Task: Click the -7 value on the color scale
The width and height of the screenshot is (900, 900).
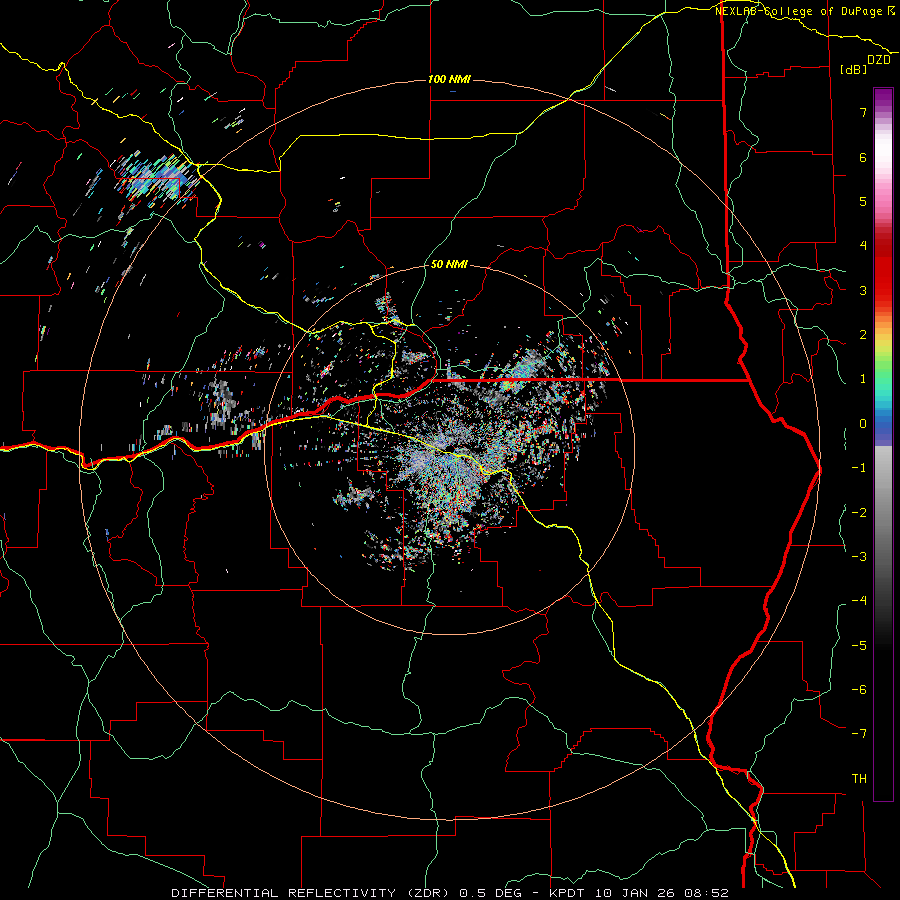Action: [859, 734]
